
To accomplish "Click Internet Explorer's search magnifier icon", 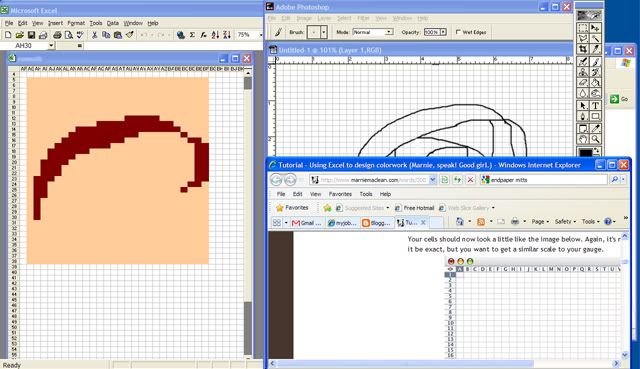I will click(x=615, y=180).
